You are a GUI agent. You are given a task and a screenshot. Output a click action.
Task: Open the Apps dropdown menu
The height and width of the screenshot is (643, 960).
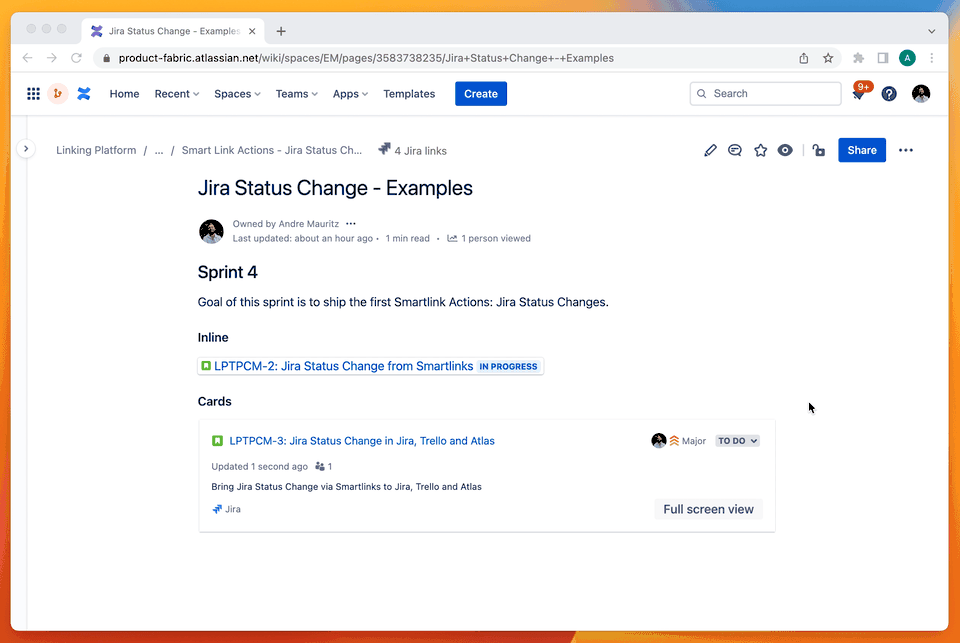pyautogui.click(x=350, y=94)
